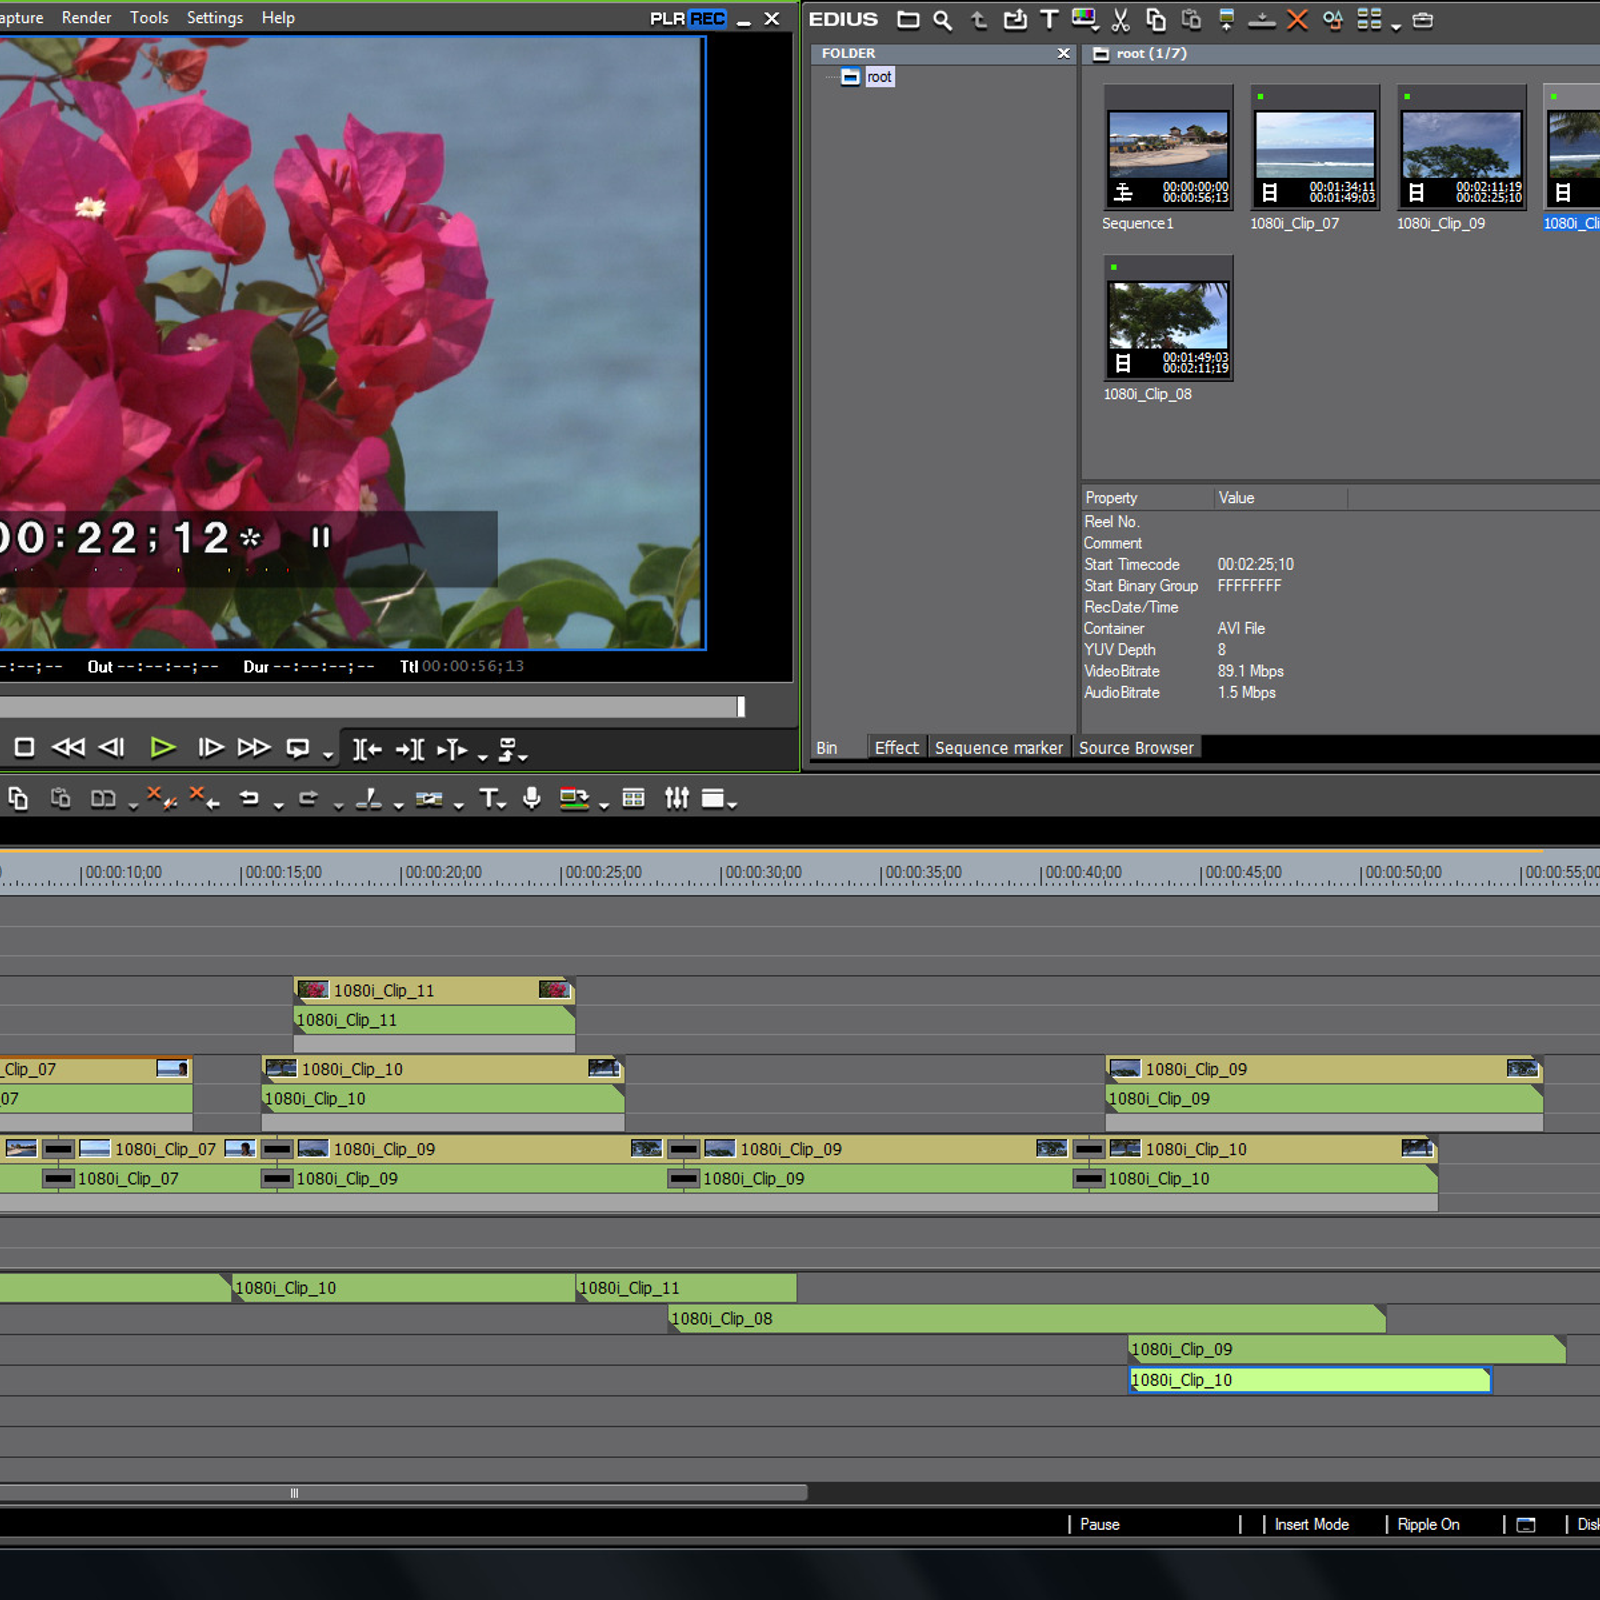Switch to the Sequence marker tab
1600x1600 pixels.
tap(999, 748)
